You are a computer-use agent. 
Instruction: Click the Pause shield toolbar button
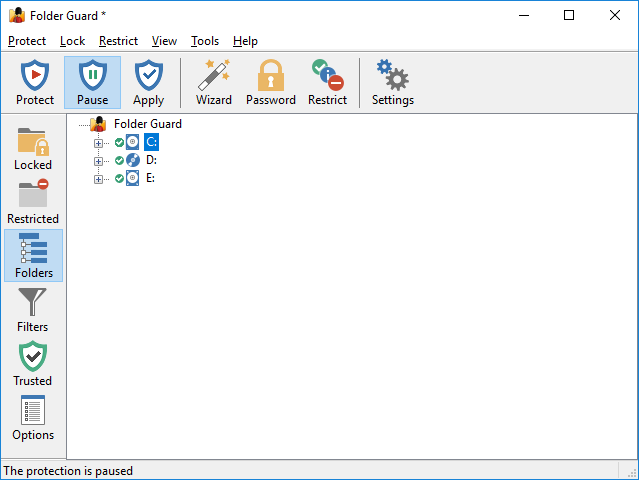point(93,82)
